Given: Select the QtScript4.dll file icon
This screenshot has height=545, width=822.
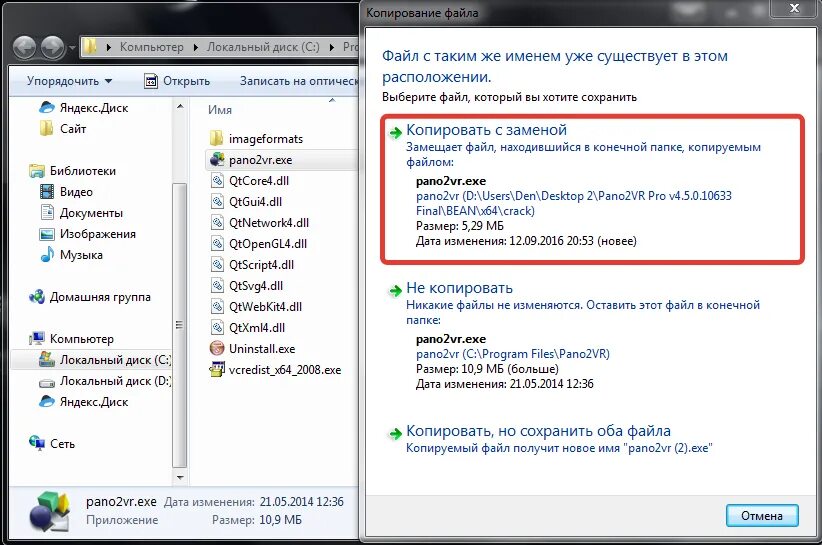Looking at the screenshot, I should pyautogui.click(x=217, y=265).
